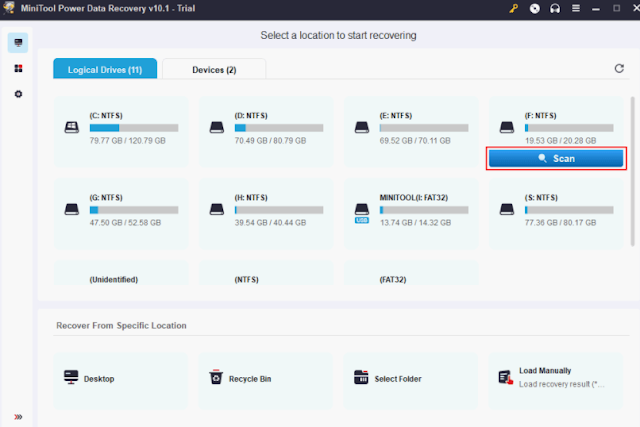Click the C: drive Windows disk icon
Viewport: 640px width, 427px height.
[x=72, y=127]
